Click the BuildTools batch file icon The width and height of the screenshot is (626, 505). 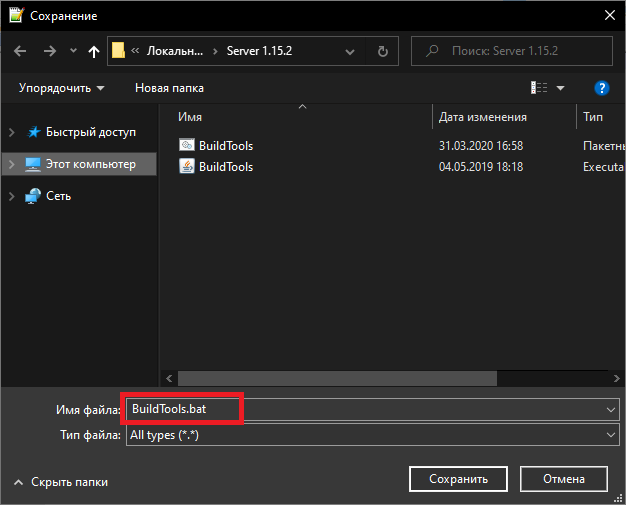point(186,145)
